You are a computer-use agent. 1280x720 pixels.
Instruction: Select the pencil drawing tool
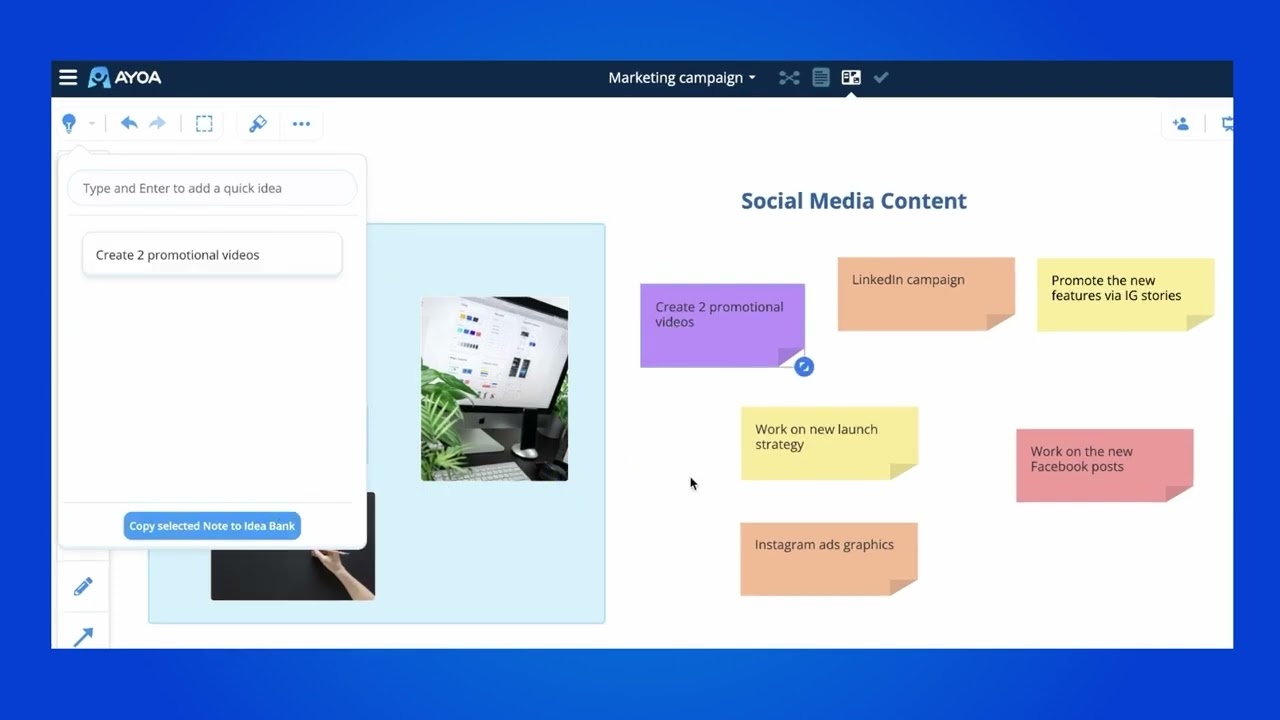click(83, 586)
